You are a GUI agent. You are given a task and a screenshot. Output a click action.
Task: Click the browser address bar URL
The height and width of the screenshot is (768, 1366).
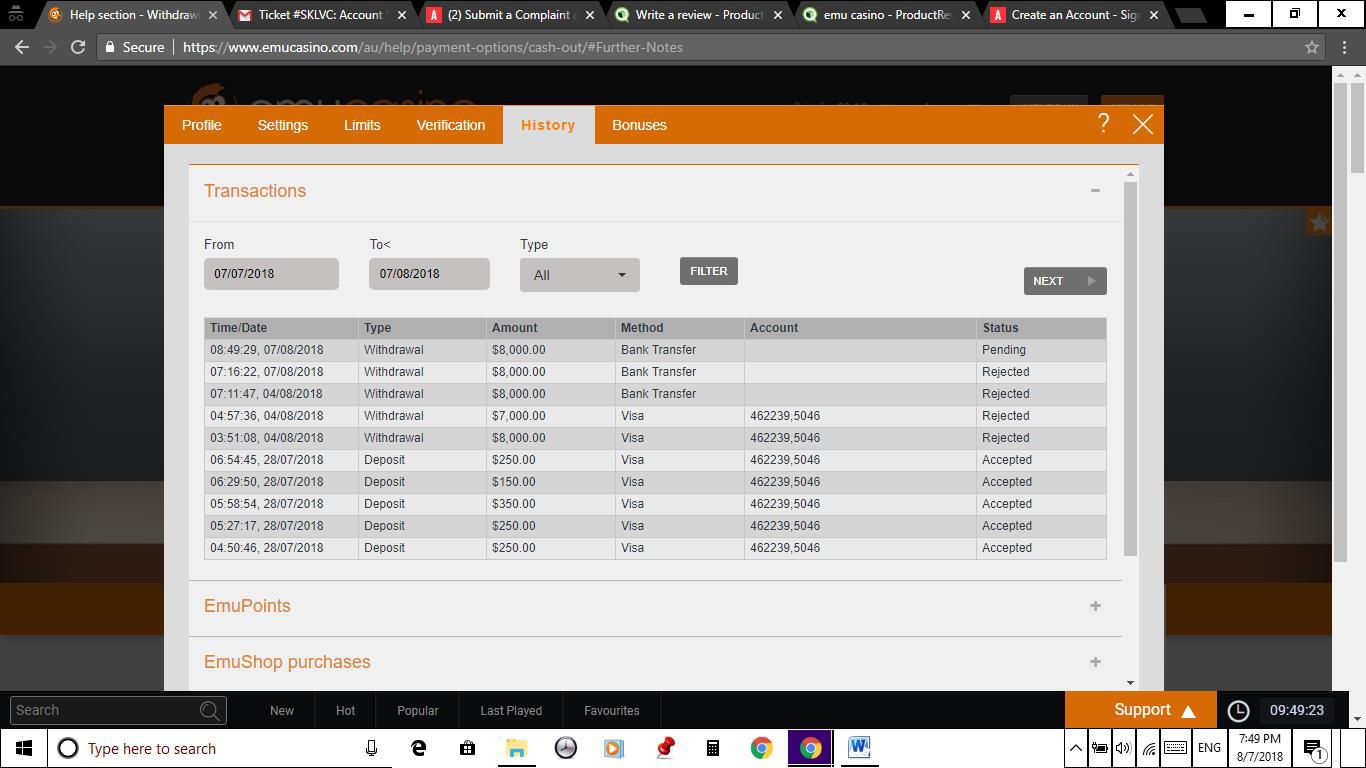pos(433,47)
